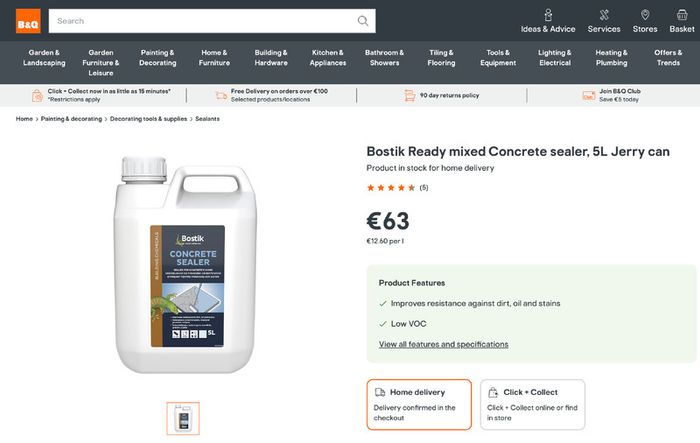Viewport: 700px width, 443px height.
Task: Open Painting & Decorating menu
Action: (x=158, y=58)
